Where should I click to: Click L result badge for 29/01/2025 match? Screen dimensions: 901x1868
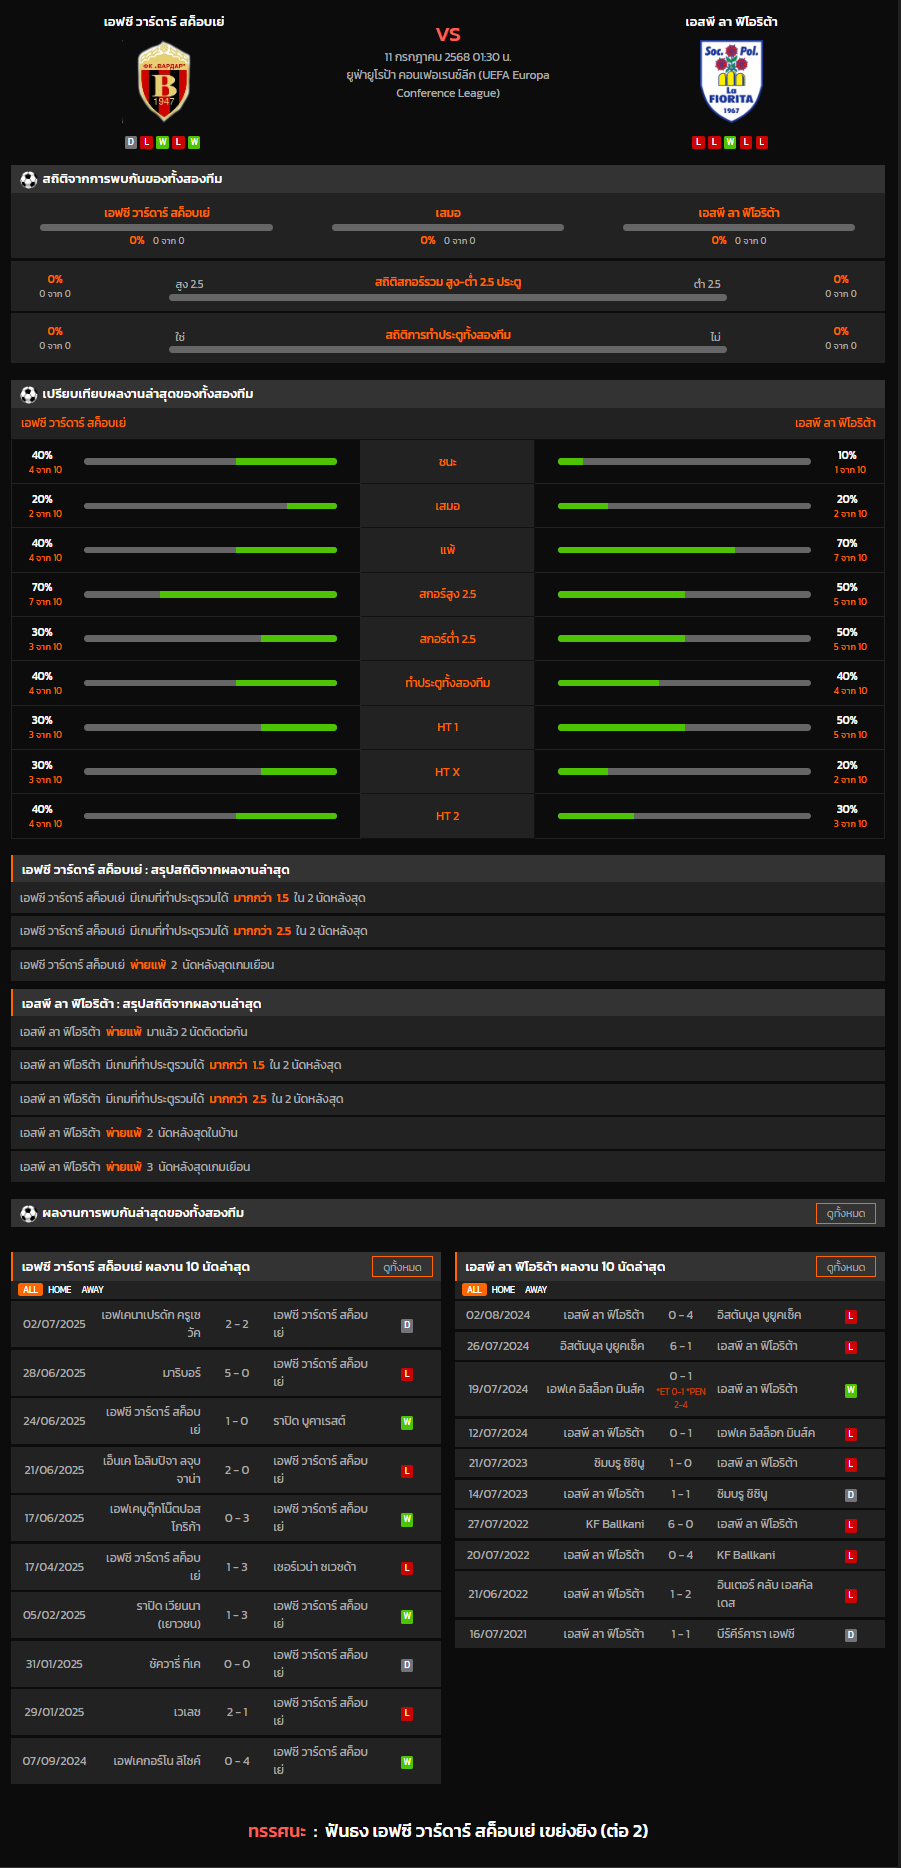point(407,1713)
